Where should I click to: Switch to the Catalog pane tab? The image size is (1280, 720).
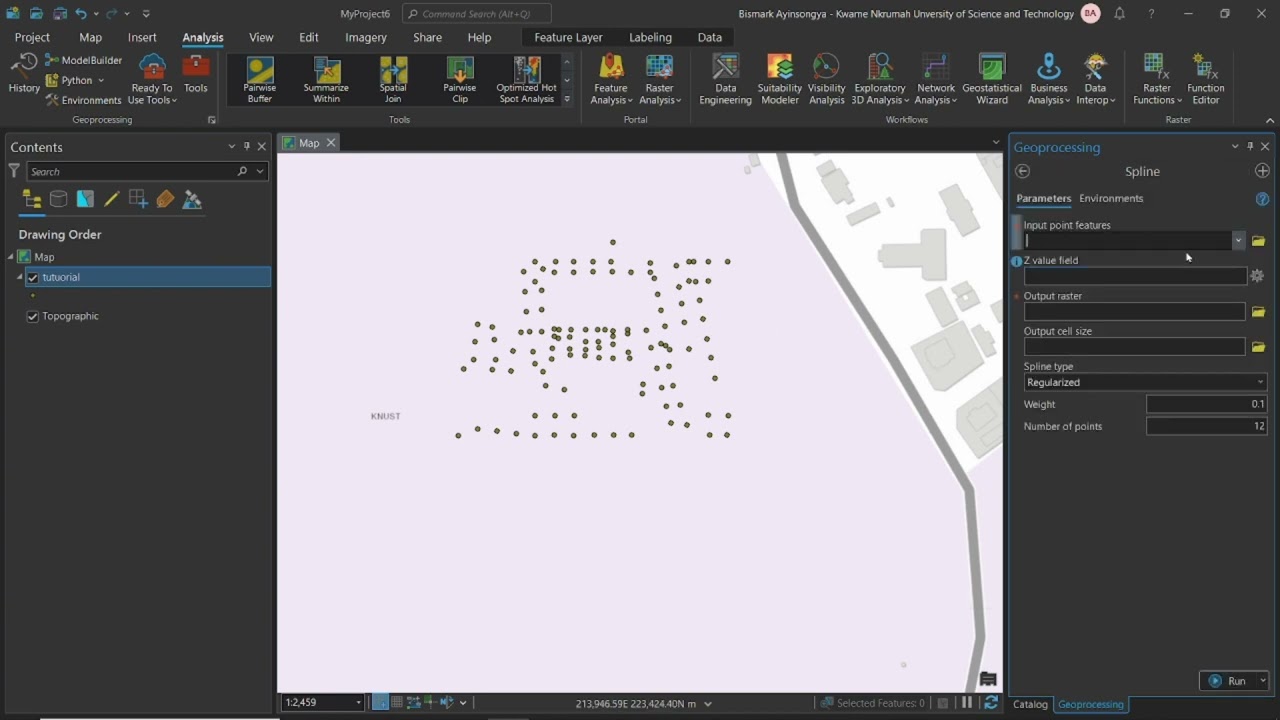pos(1030,704)
